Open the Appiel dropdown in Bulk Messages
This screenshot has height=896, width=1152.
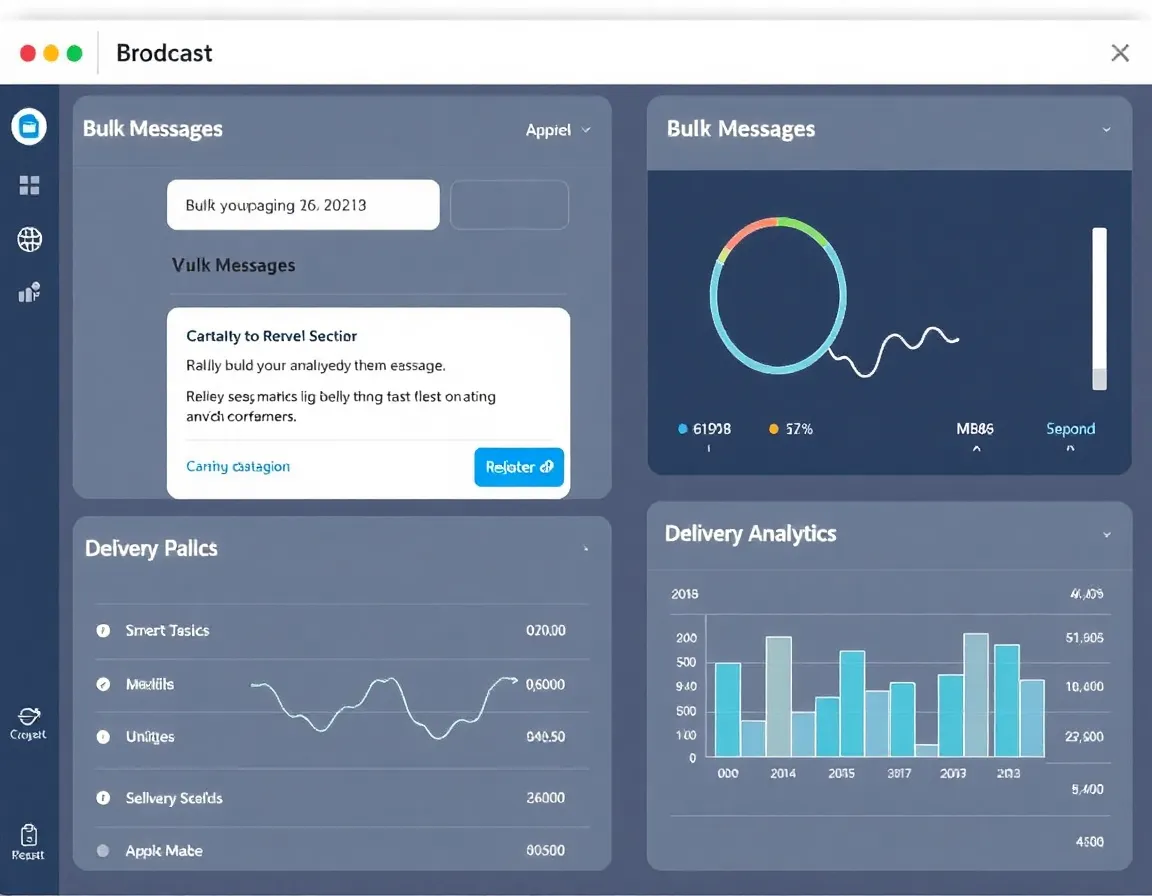pyautogui.click(x=558, y=130)
